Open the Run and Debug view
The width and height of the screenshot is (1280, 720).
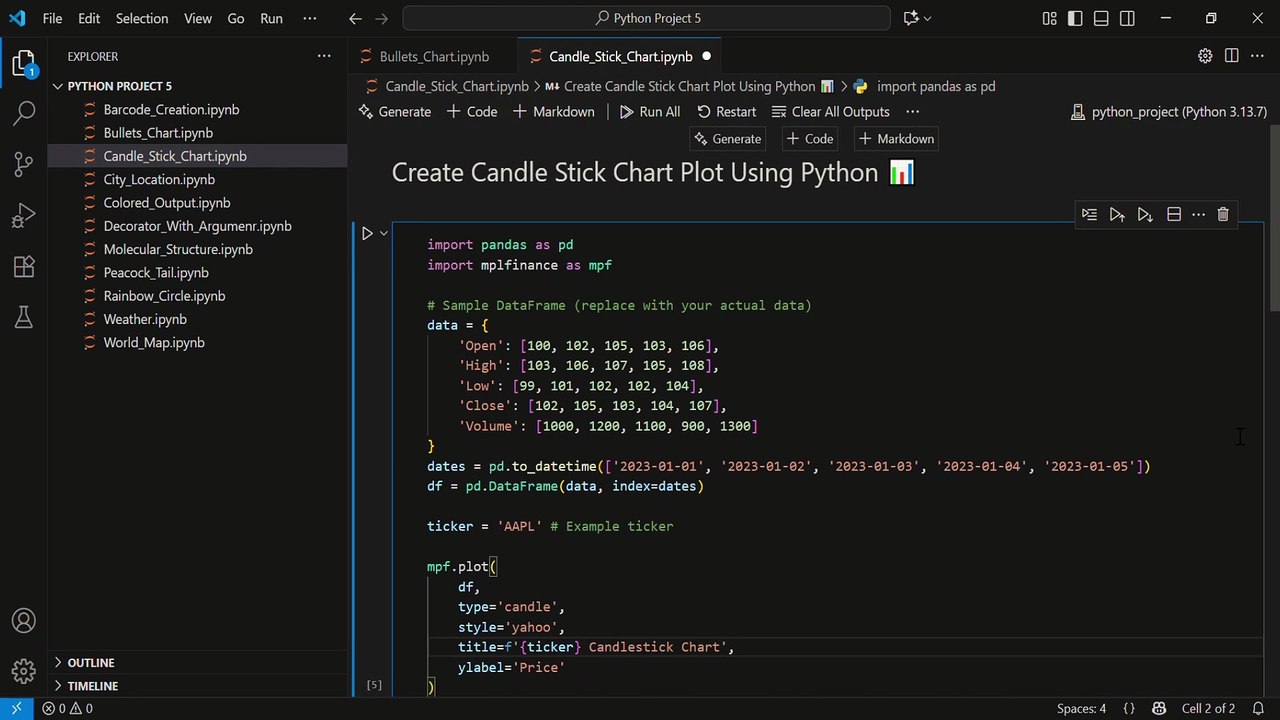tap(24, 216)
